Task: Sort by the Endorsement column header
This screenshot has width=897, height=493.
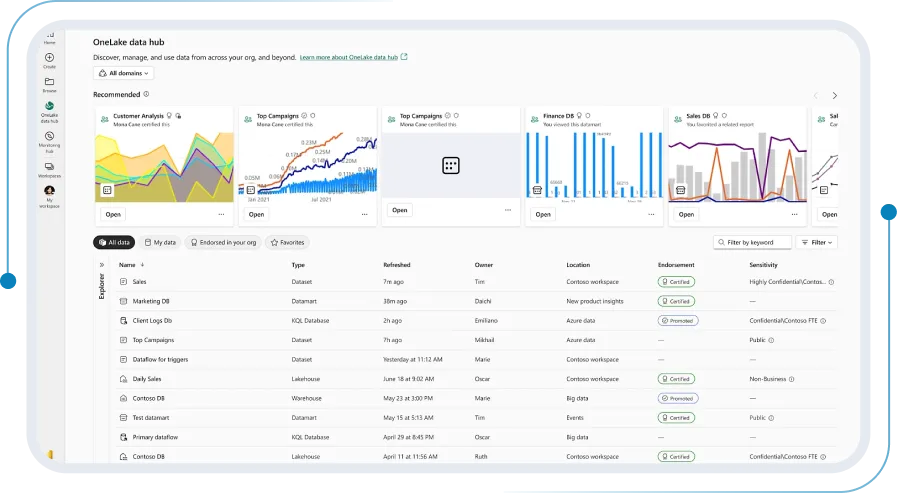Action: 676,265
